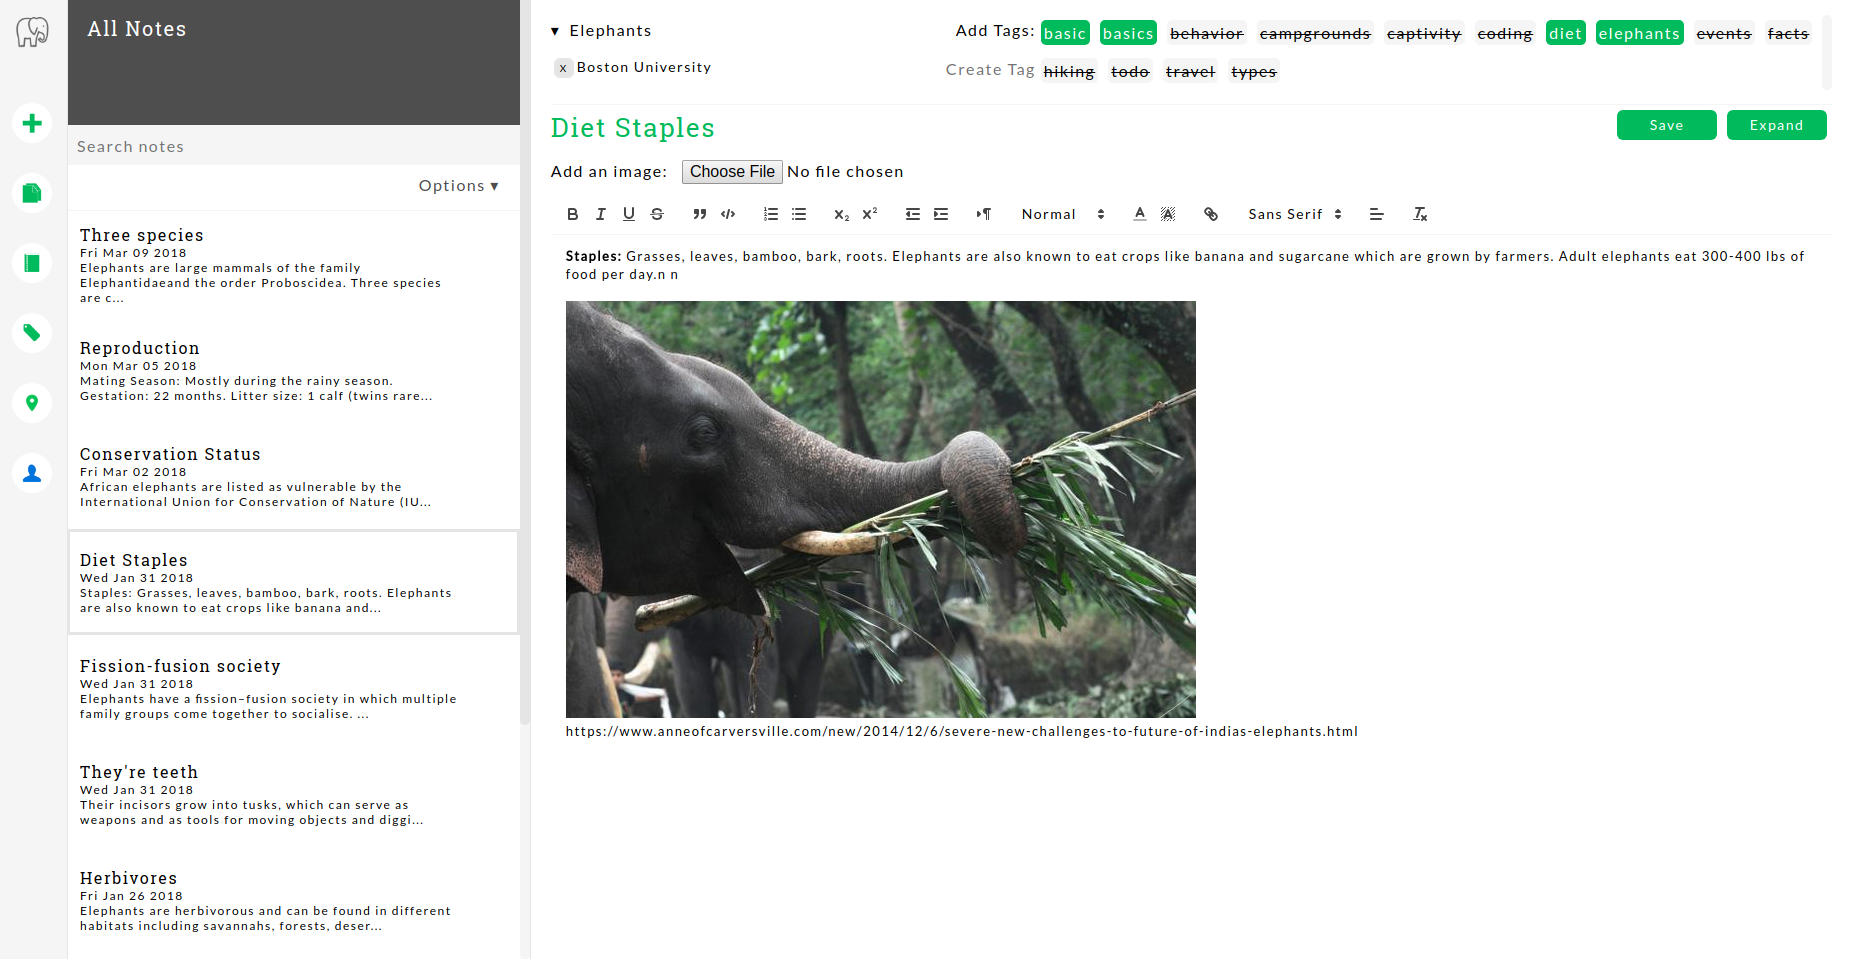The width and height of the screenshot is (1851, 959).
Task: Open the tags icon in the sidebar
Action: tap(32, 333)
